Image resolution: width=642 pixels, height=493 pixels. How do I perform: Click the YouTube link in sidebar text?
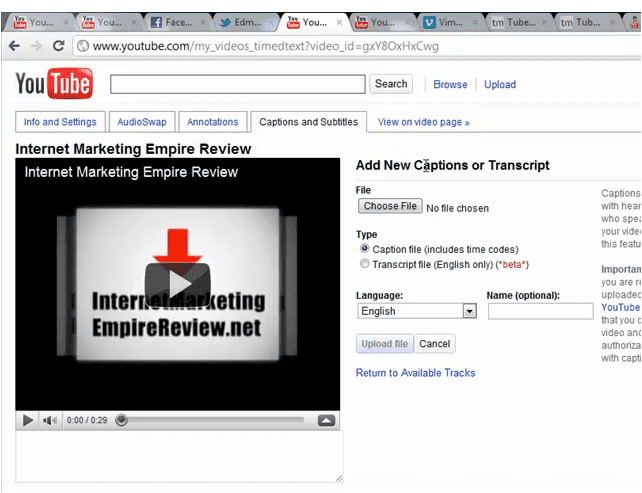[x=620, y=307]
